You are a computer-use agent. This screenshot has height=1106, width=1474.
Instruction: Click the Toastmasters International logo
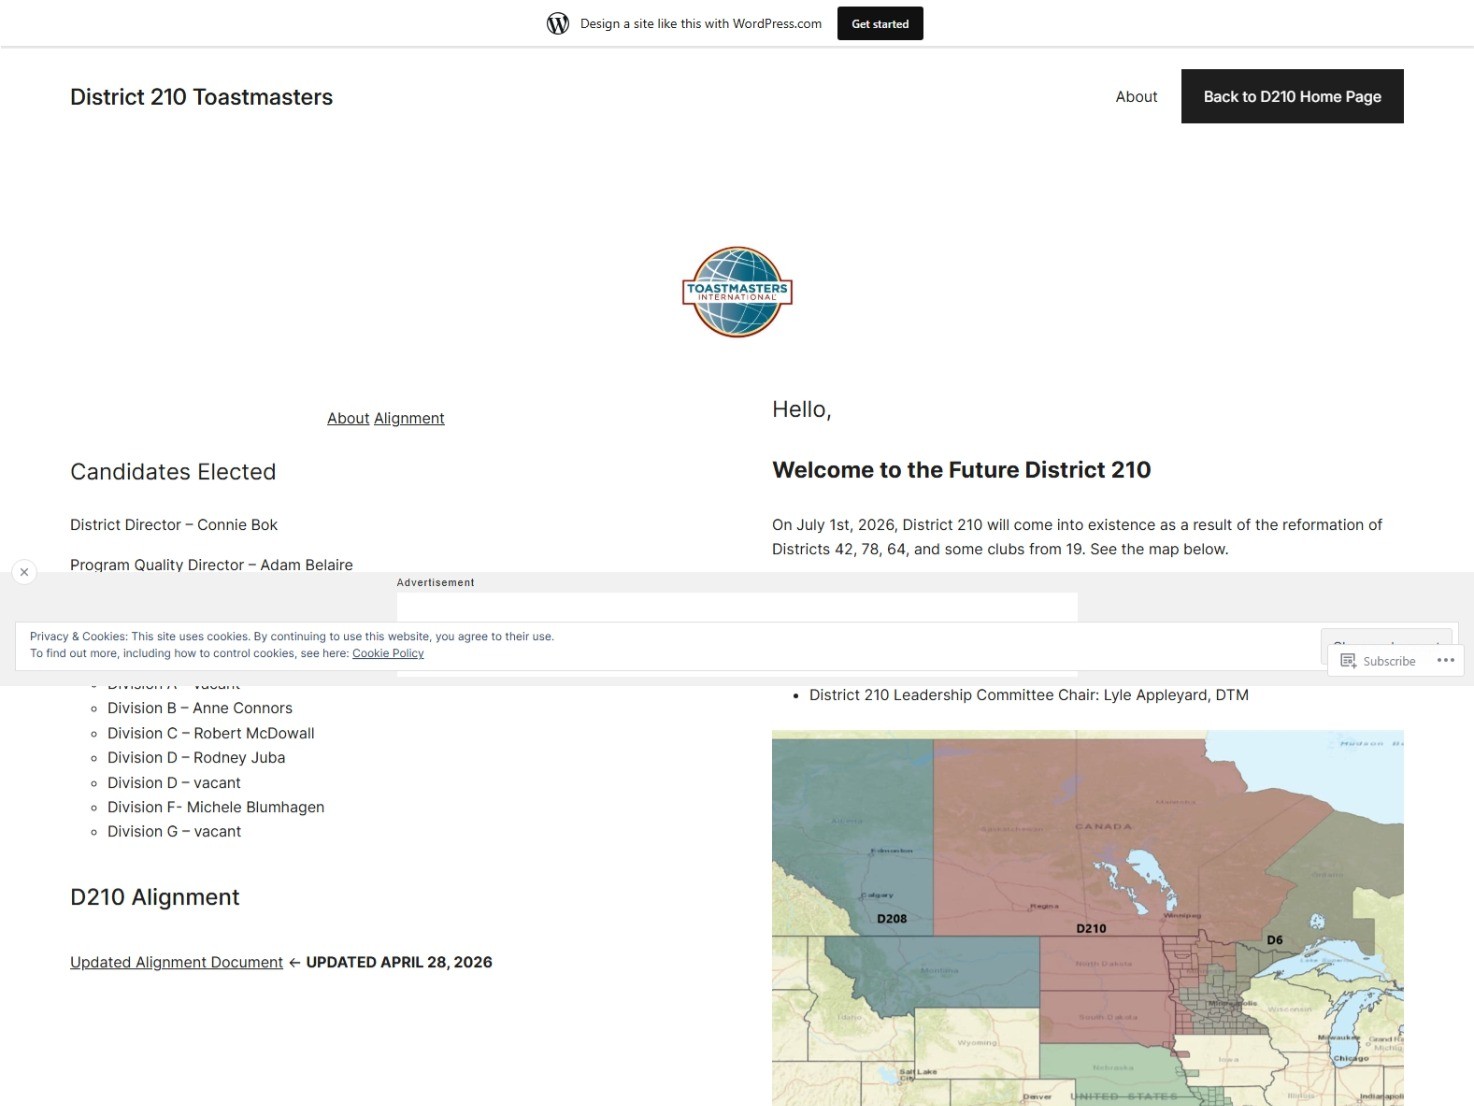click(737, 292)
